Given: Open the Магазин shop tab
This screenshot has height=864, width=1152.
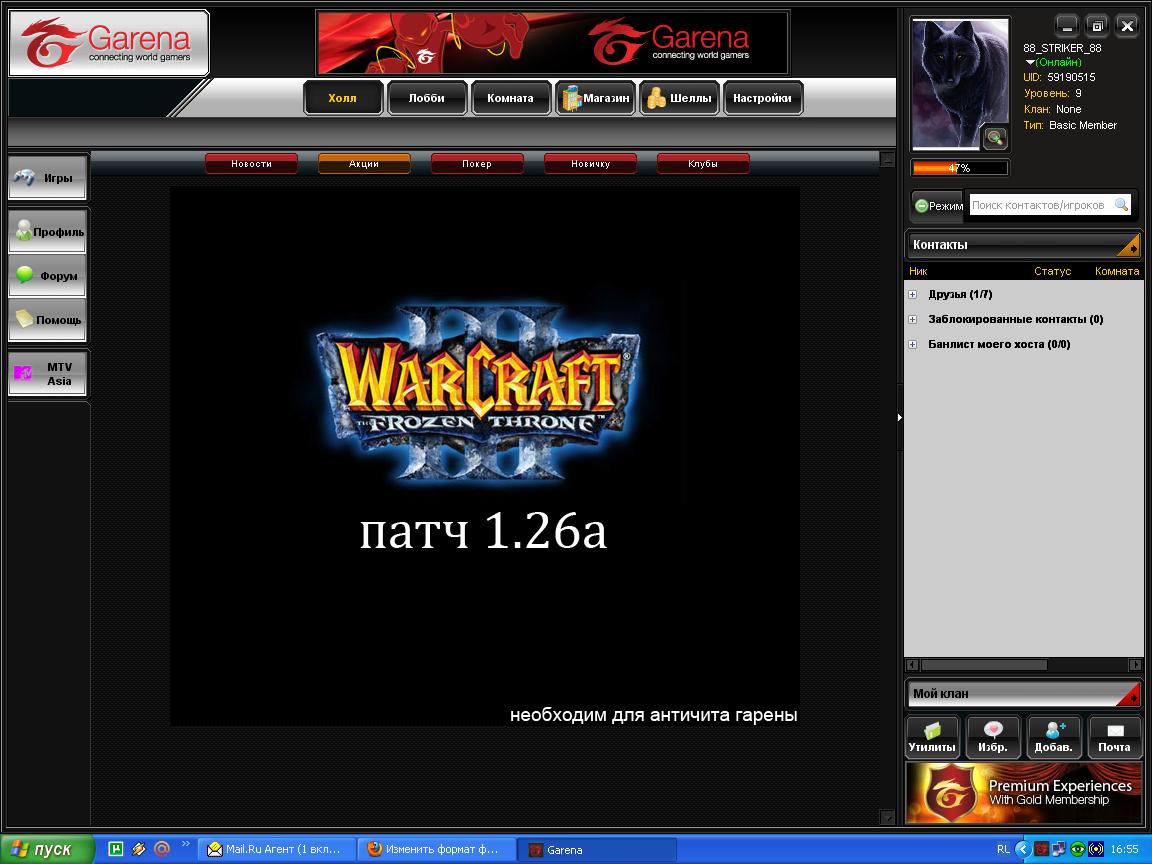Looking at the screenshot, I should pos(595,98).
